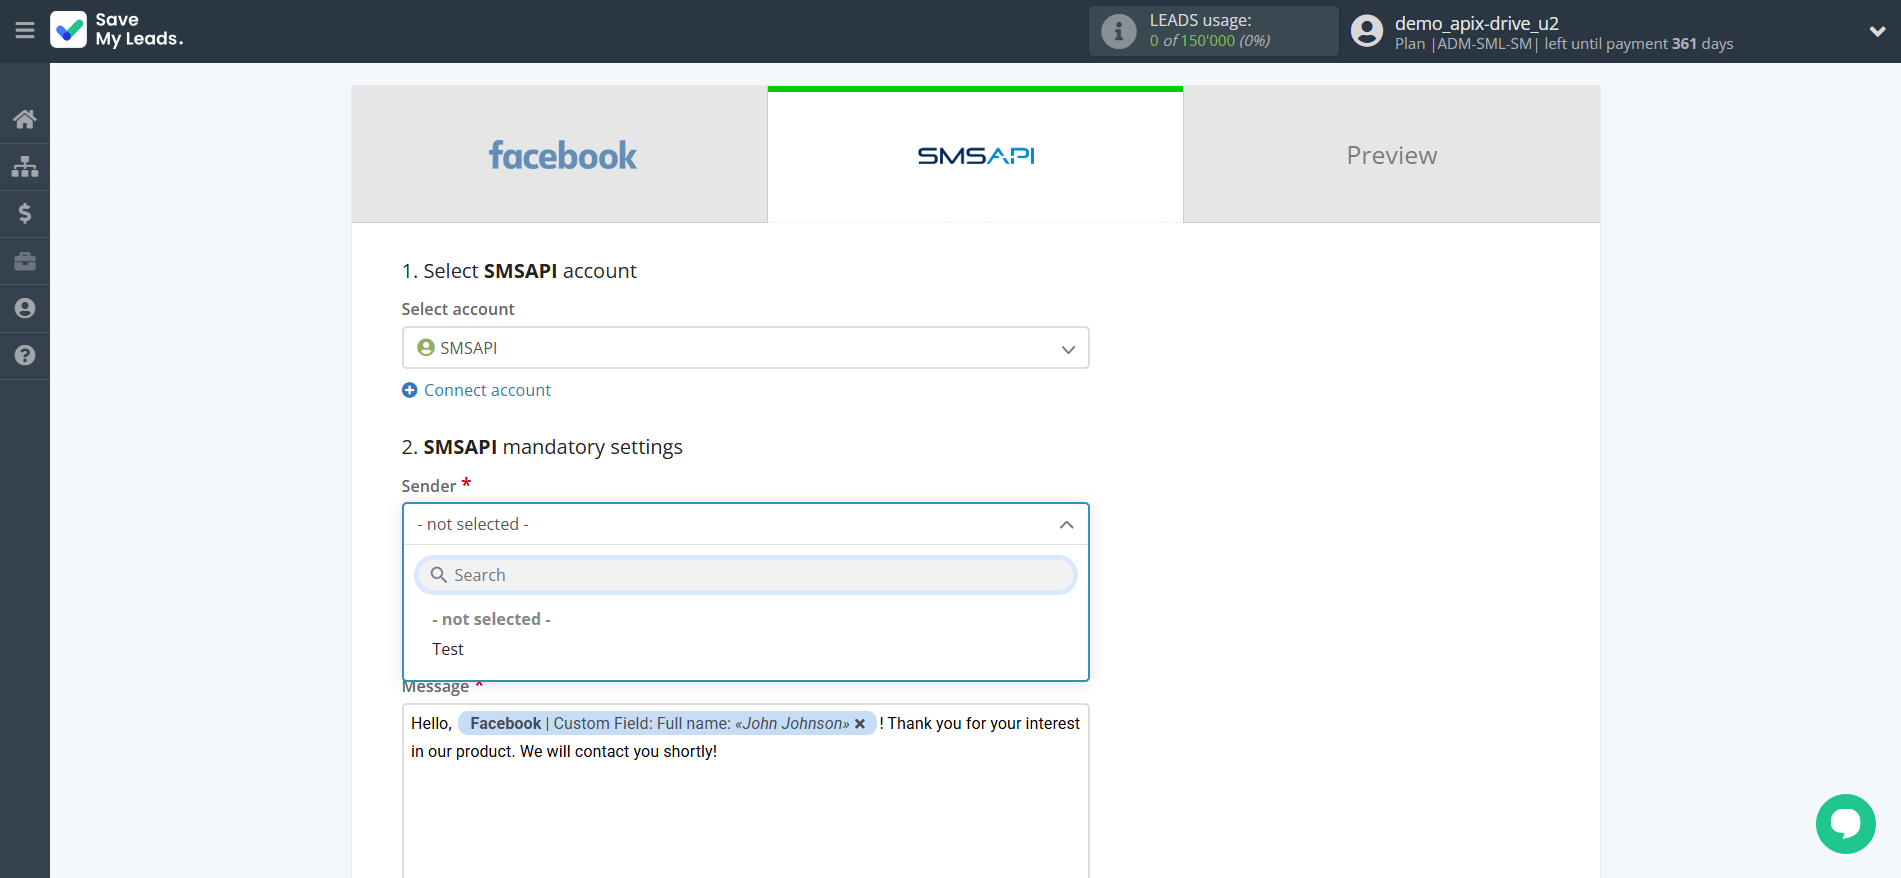Click the sender Search field
The image size is (1901, 878).
[745, 575]
